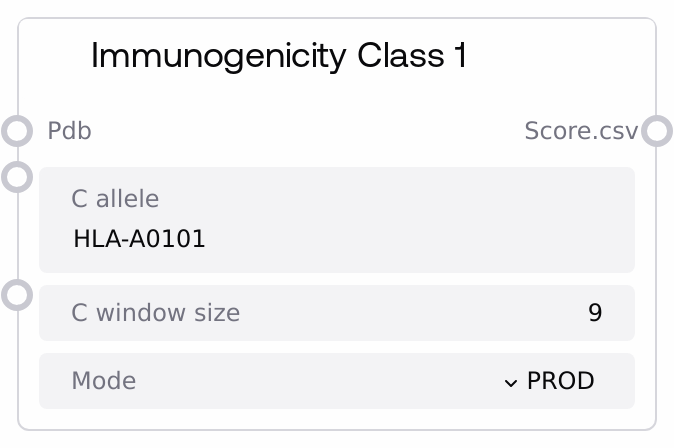674x448 pixels.
Task: Click blank space between Pdb and Score.csv
Action: 300,131
